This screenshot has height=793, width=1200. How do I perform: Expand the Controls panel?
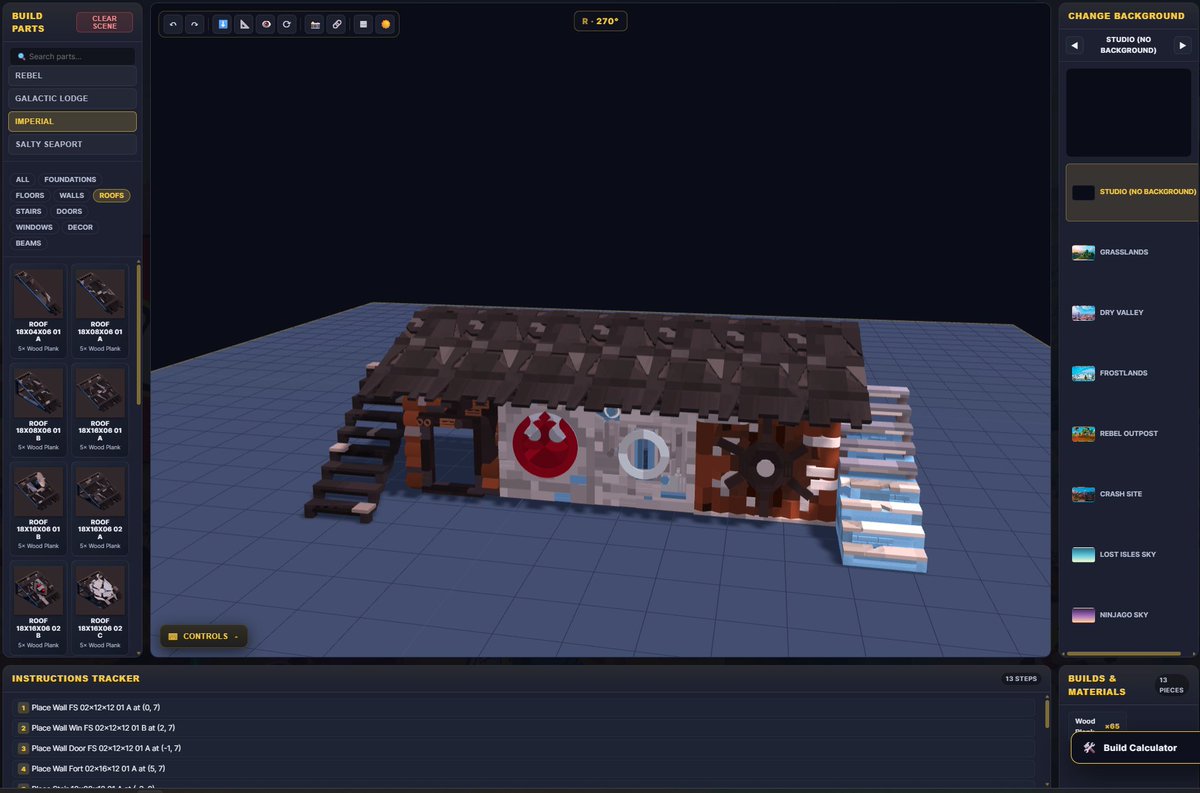tap(204, 636)
